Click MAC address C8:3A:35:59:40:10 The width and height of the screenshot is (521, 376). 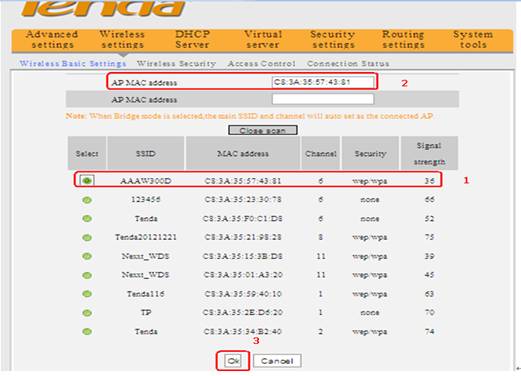(243, 294)
